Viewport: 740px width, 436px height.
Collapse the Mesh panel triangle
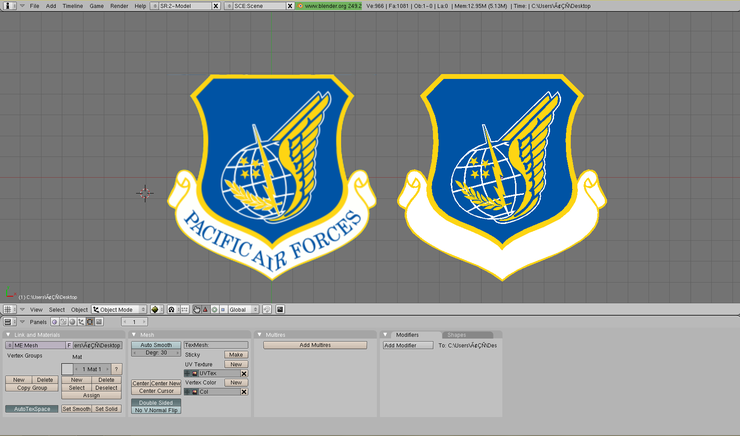click(x=134, y=335)
